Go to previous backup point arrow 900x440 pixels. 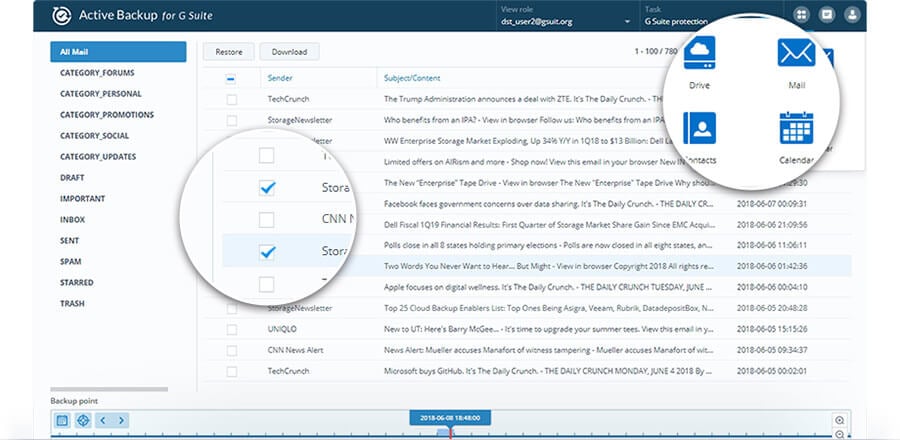[x=102, y=420]
